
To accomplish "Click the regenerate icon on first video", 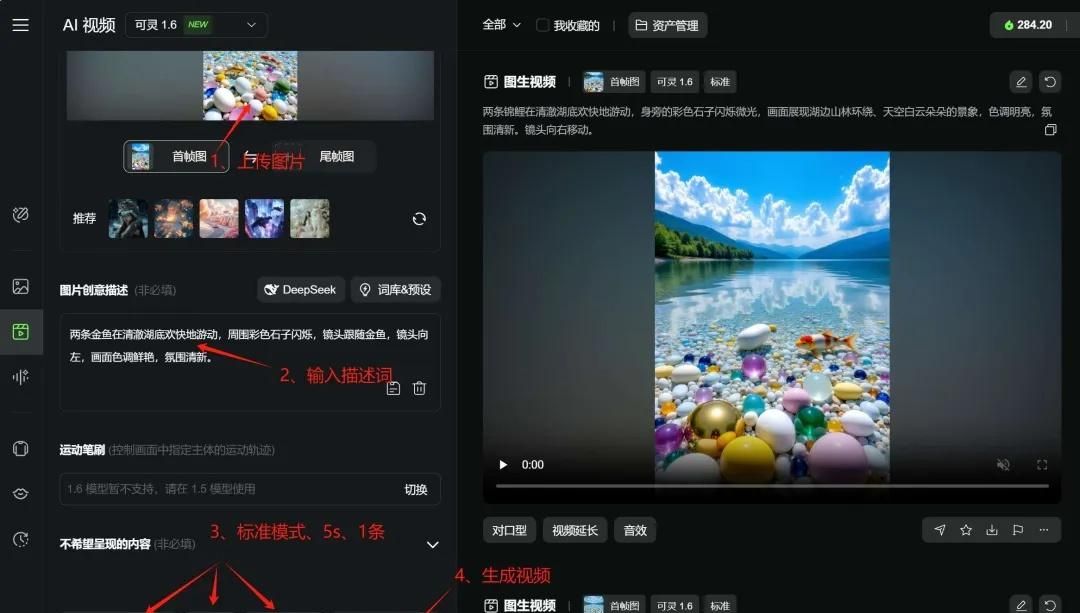I will pyautogui.click(x=1049, y=82).
